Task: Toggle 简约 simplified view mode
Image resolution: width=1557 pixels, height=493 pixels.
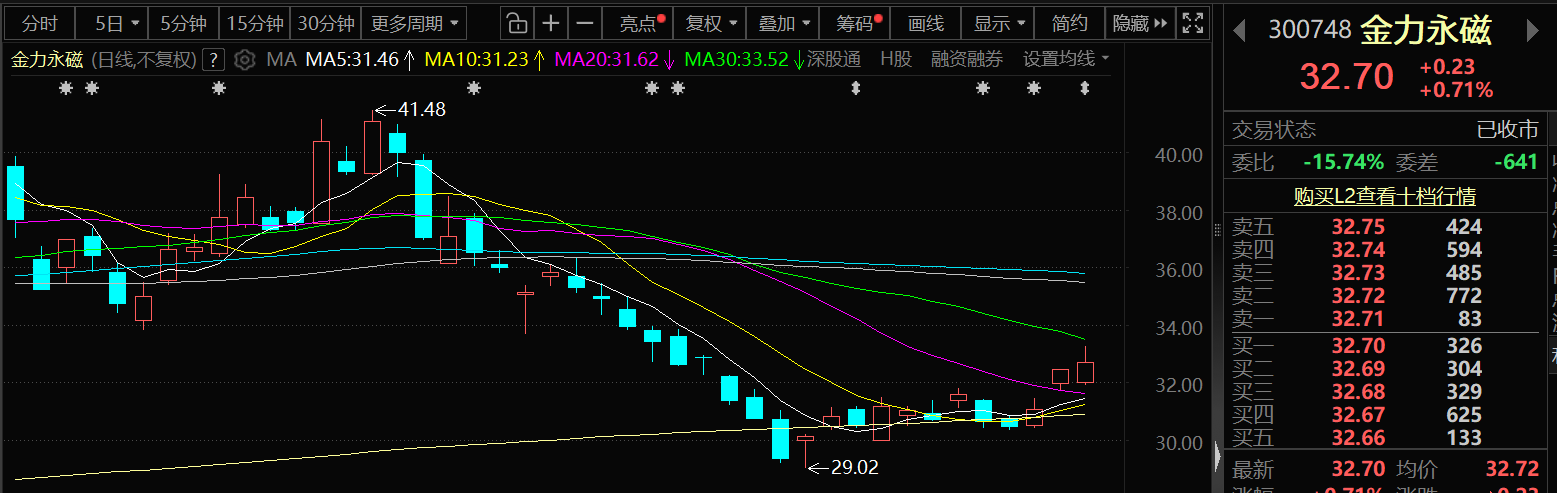Action: (x=1070, y=23)
